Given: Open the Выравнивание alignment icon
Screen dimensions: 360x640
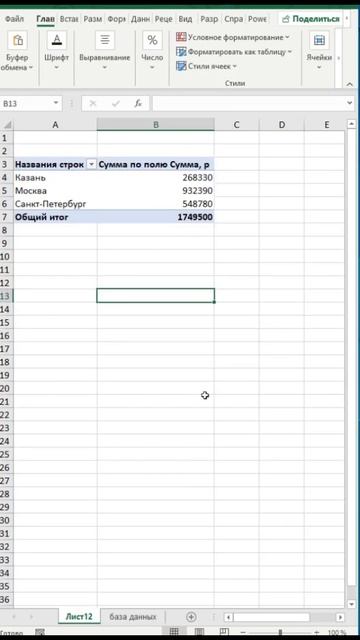Looking at the screenshot, I should pyautogui.click(x=104, y=41).
